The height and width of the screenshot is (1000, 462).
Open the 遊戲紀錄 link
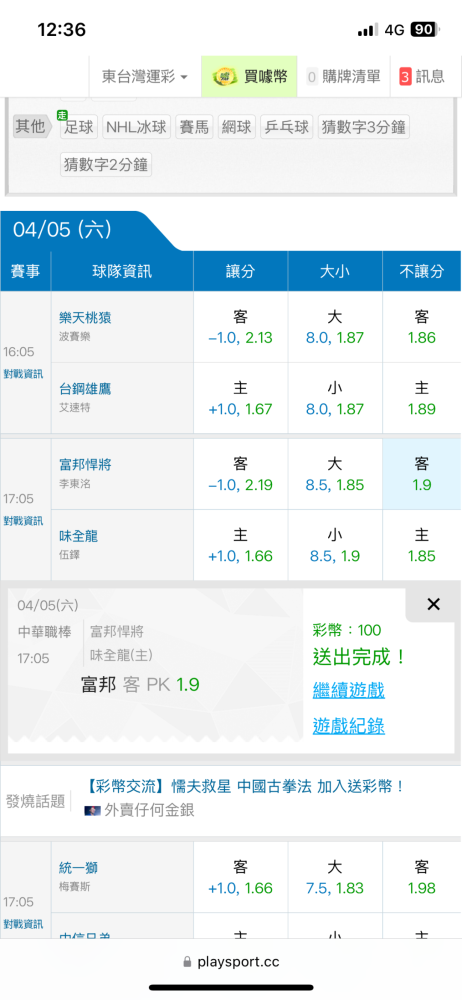pyautogui.click(x=349, y=725)
